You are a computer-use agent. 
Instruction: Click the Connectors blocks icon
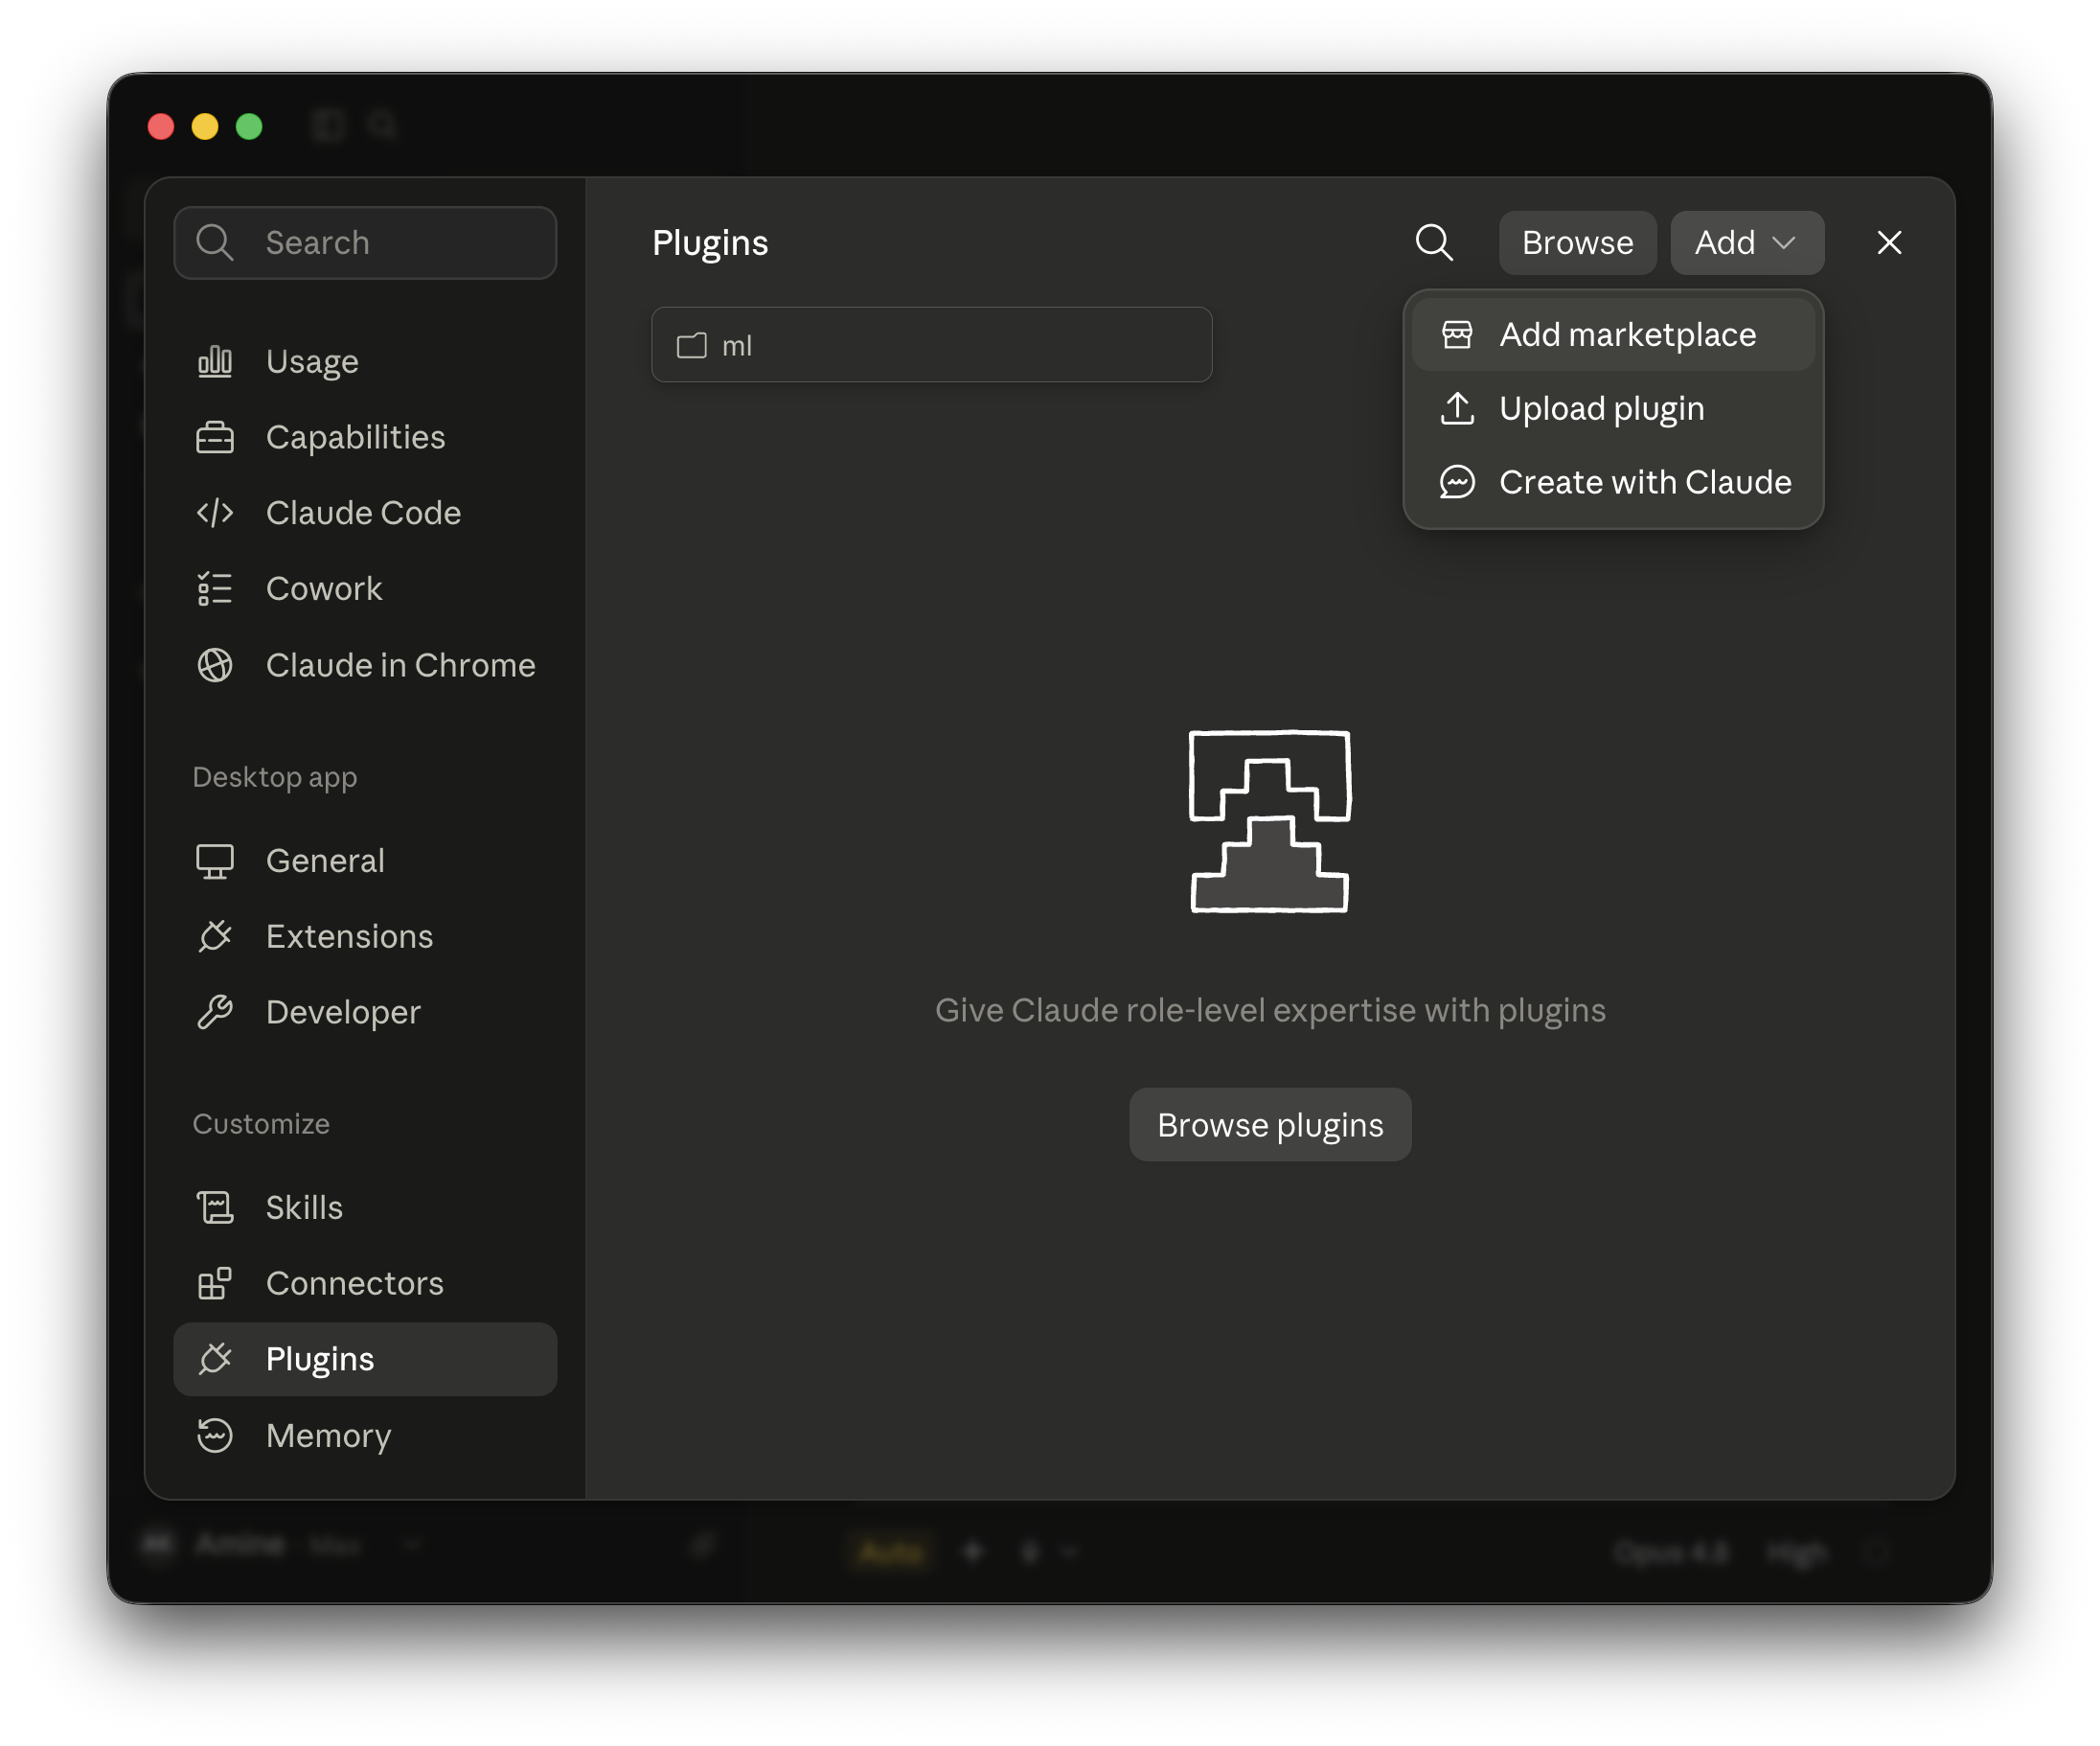point(215,1283)
